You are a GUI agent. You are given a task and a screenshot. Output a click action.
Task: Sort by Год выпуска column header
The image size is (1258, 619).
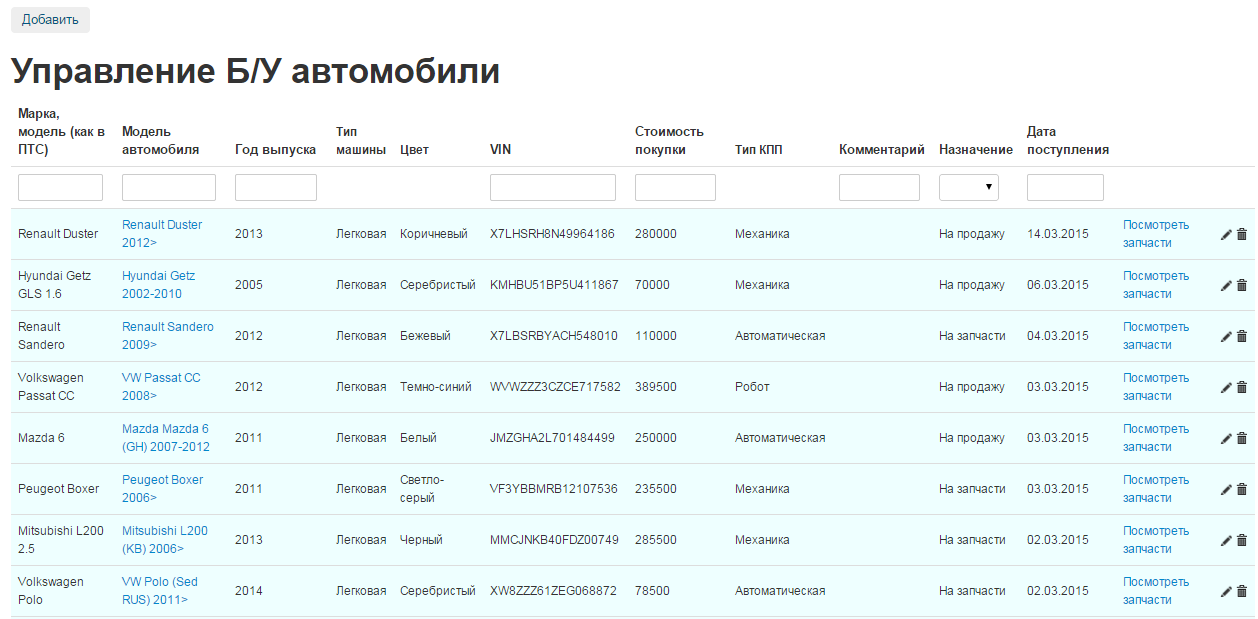point(276,150)
